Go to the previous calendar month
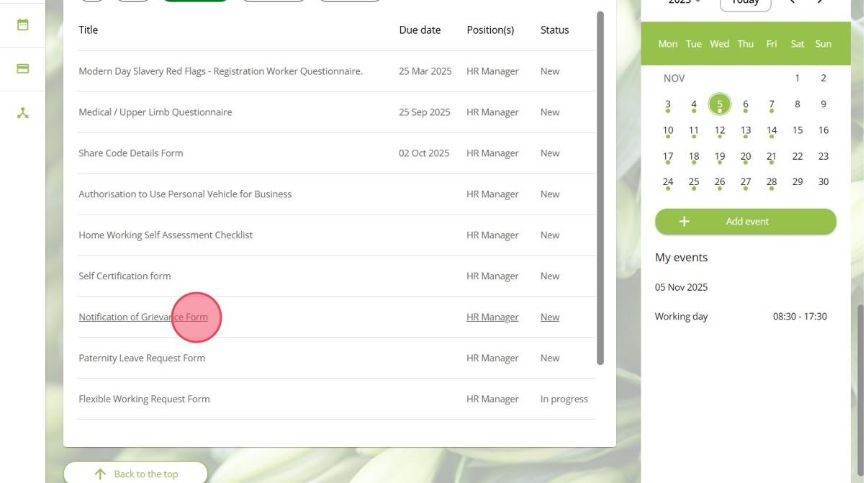864x483 pixels. coord(792,2)
